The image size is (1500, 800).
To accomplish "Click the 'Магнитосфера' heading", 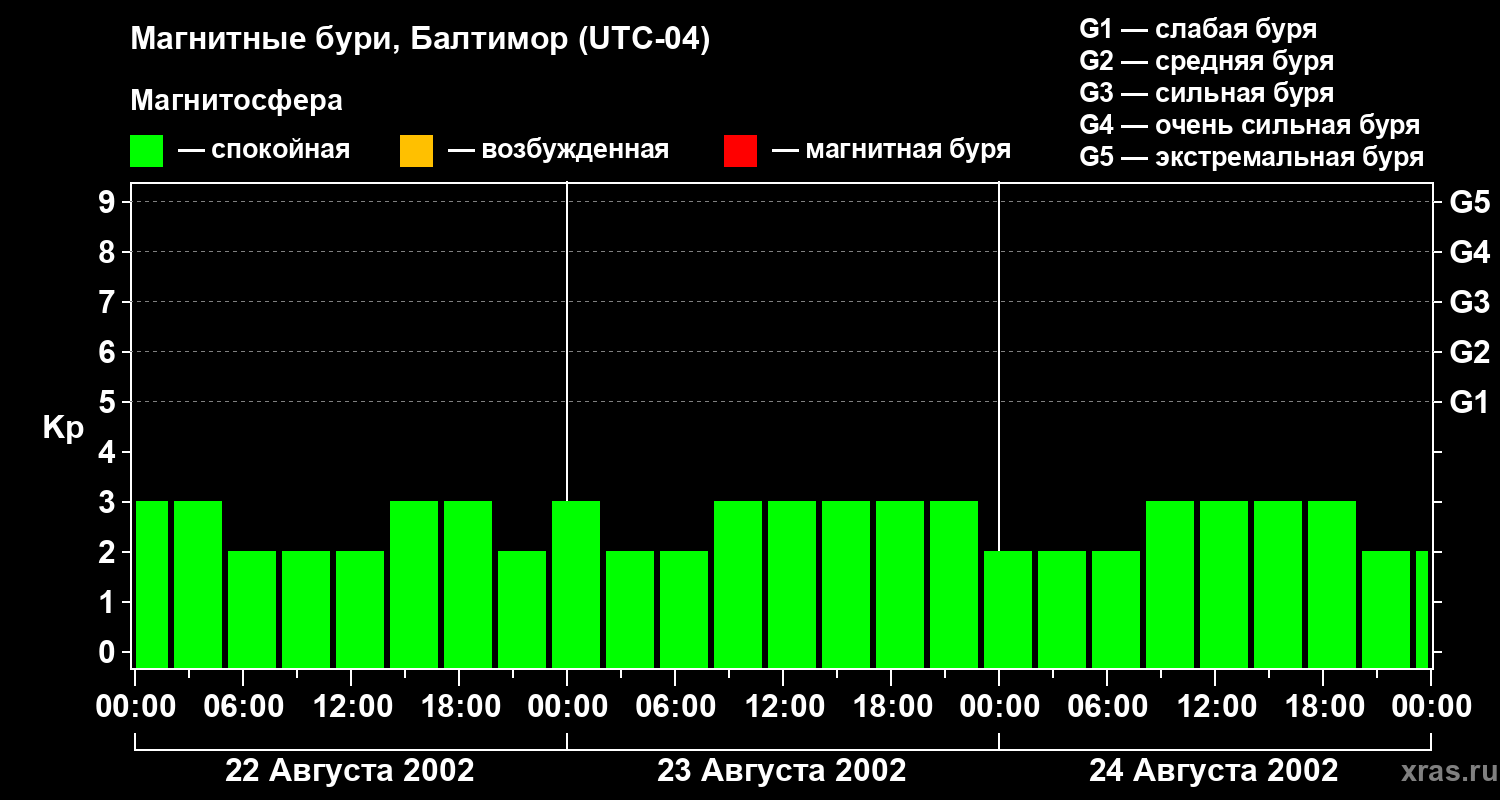I will click(x=237, y=101).
